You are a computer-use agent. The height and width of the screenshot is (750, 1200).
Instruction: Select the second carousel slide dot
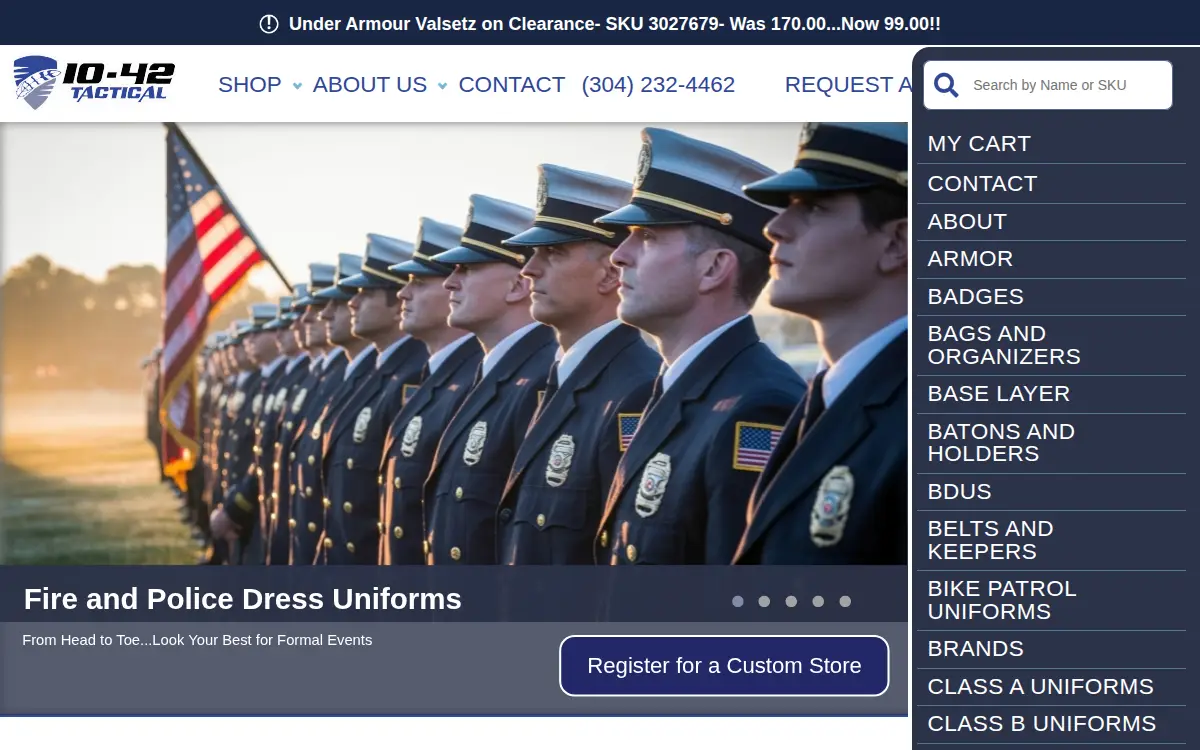764,601
